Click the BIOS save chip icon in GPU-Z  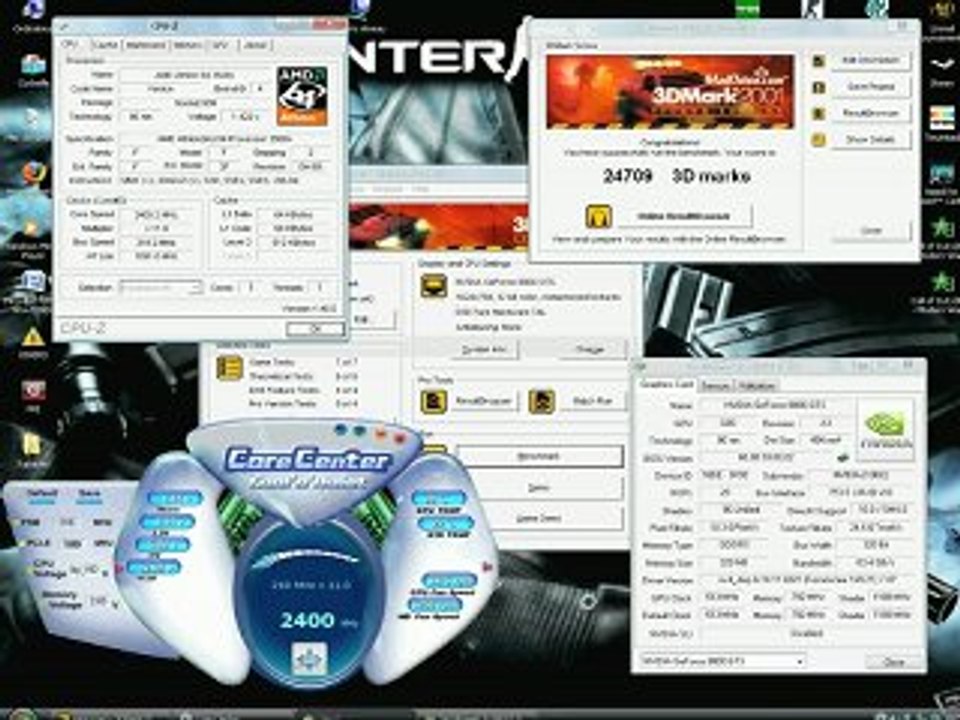click(843, 457)
